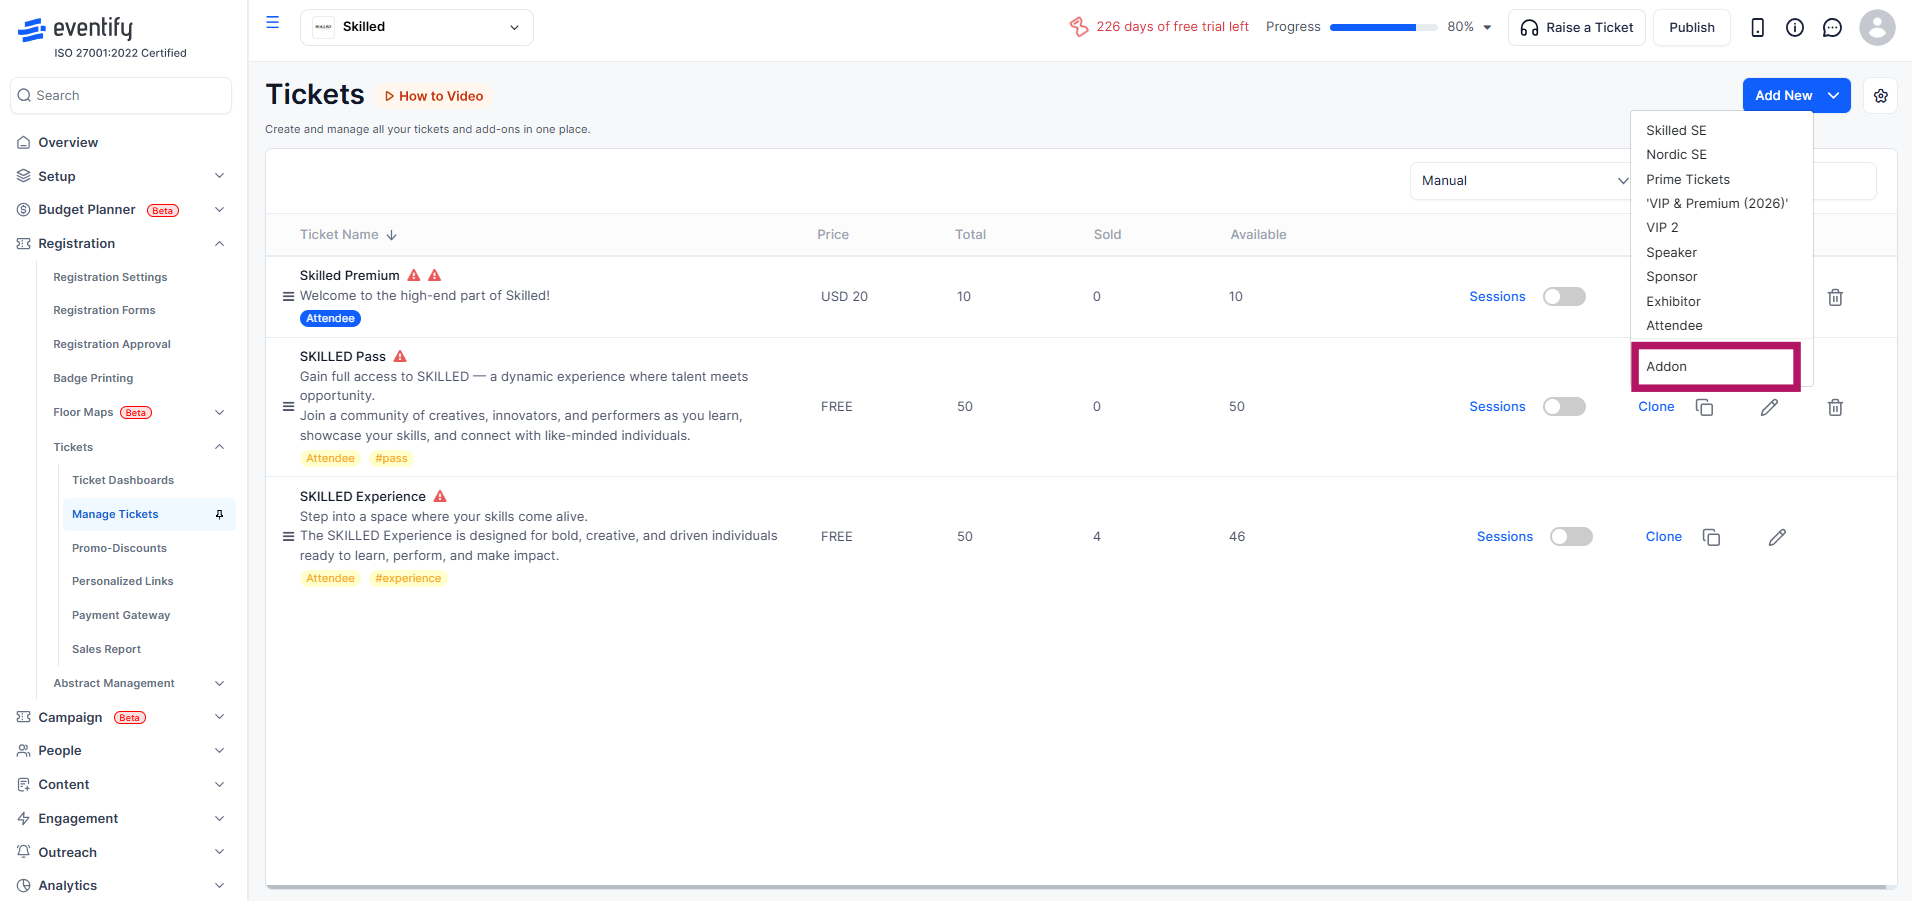This screenshot has width=1912, height=901.
Task: Select Nordic SE from Add New menu
Action: pos(1721,155)
